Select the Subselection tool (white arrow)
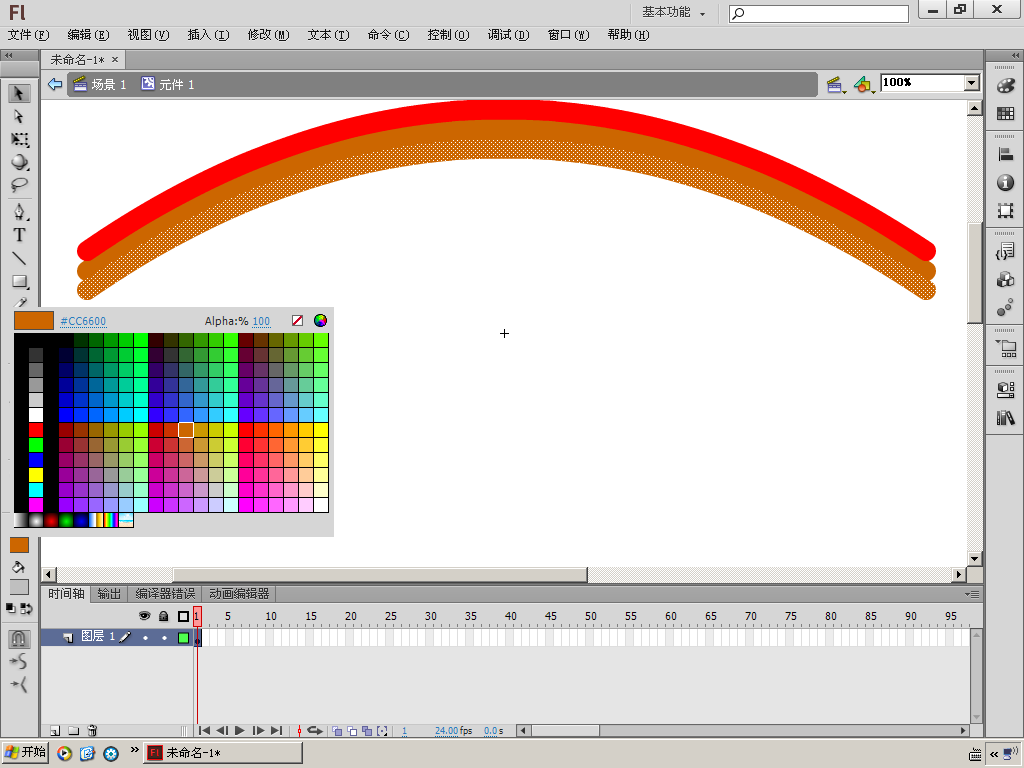 point(19,116)
